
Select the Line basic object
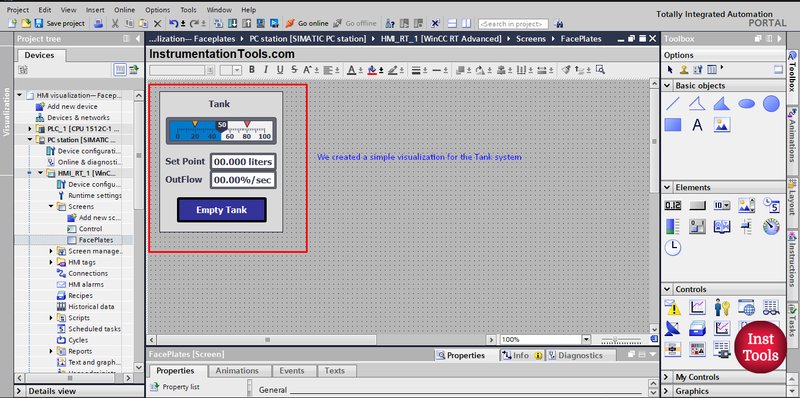672,104
